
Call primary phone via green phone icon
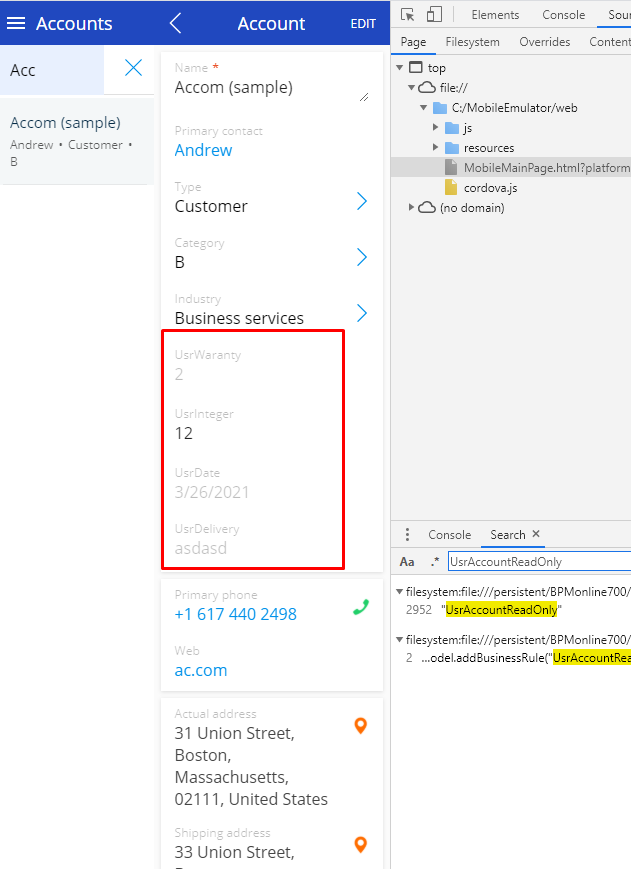tap(361, 607)
